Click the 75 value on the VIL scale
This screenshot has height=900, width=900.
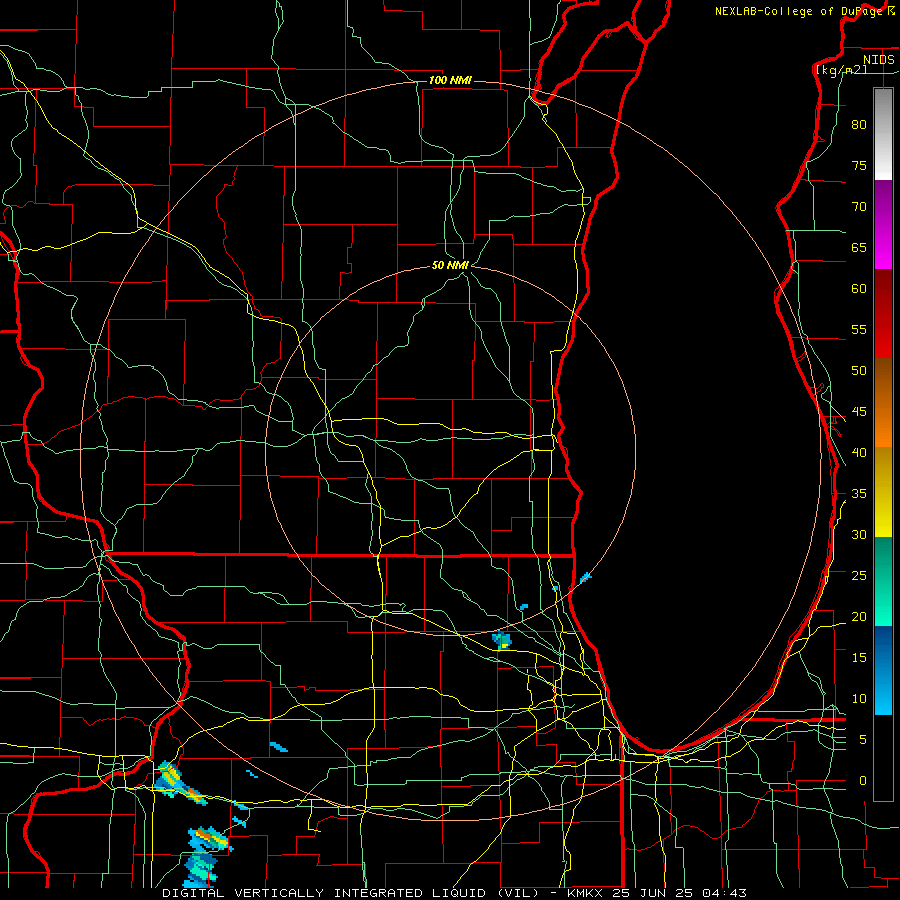pos(859,166)
